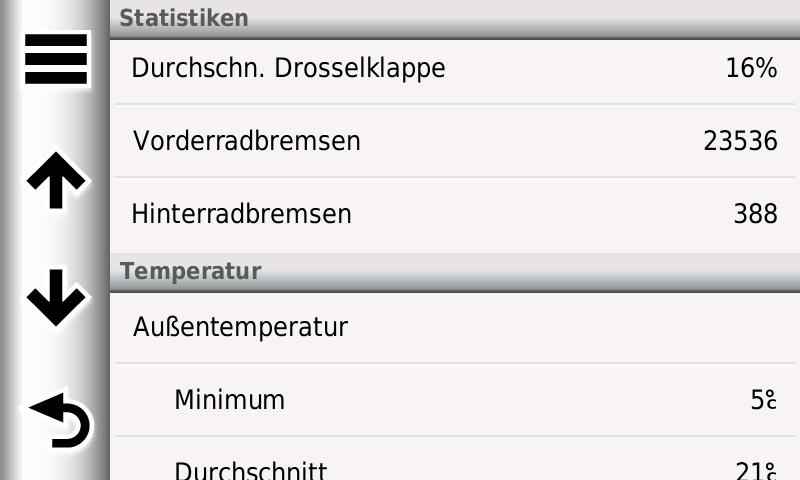
Task: Tap the Durchschn. Drosselklappe label
Action: pyautogui.click(x=288, y=68)
